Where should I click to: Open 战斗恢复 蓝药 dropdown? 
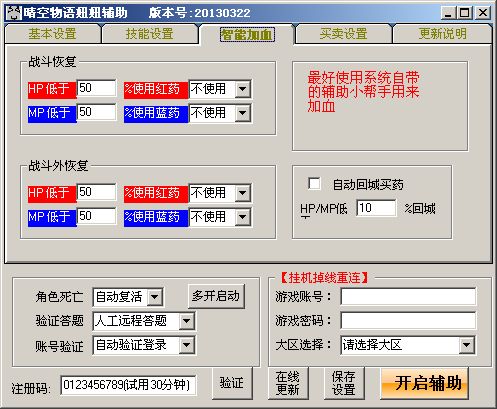[242, 113]
